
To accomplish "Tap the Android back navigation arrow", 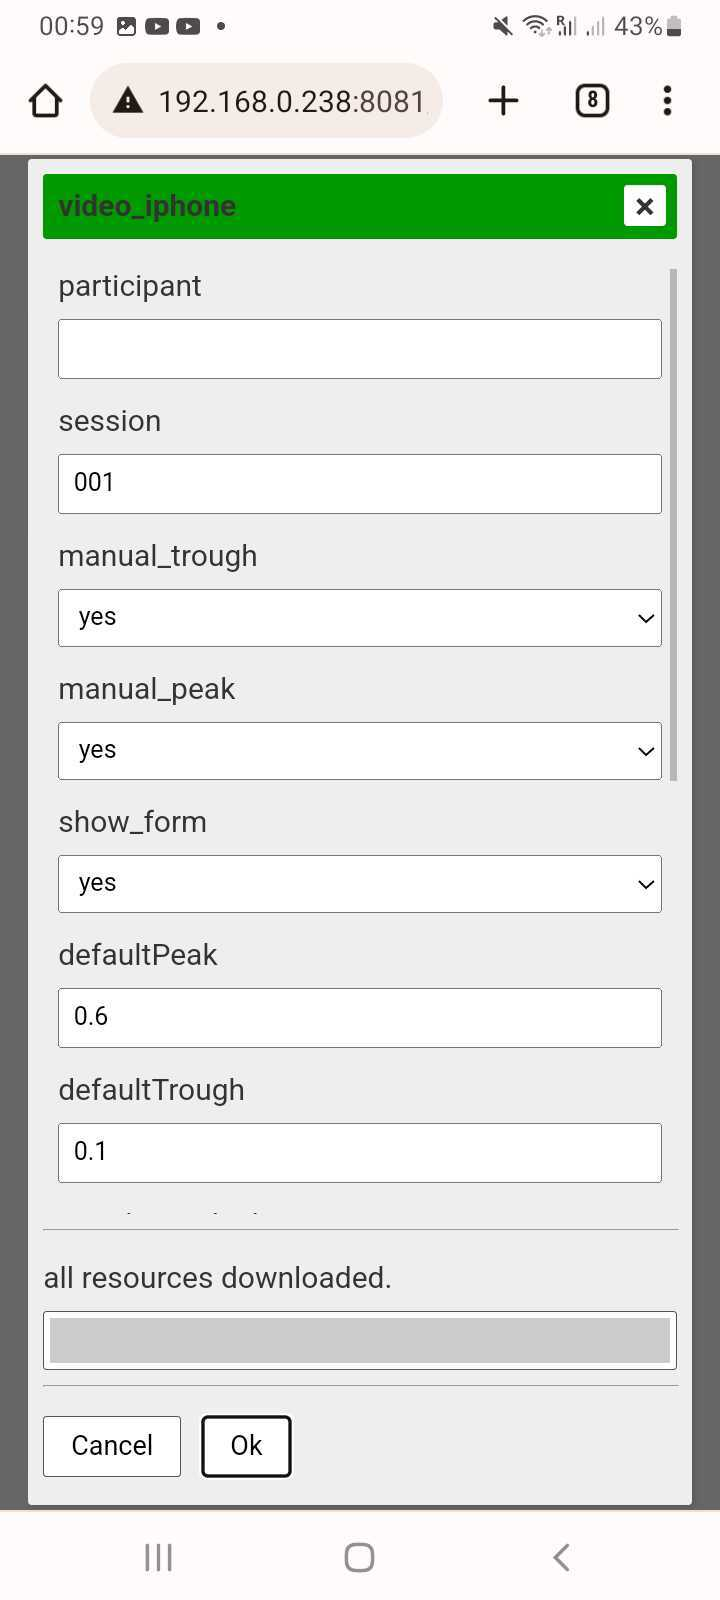I will click(561, 1557).
